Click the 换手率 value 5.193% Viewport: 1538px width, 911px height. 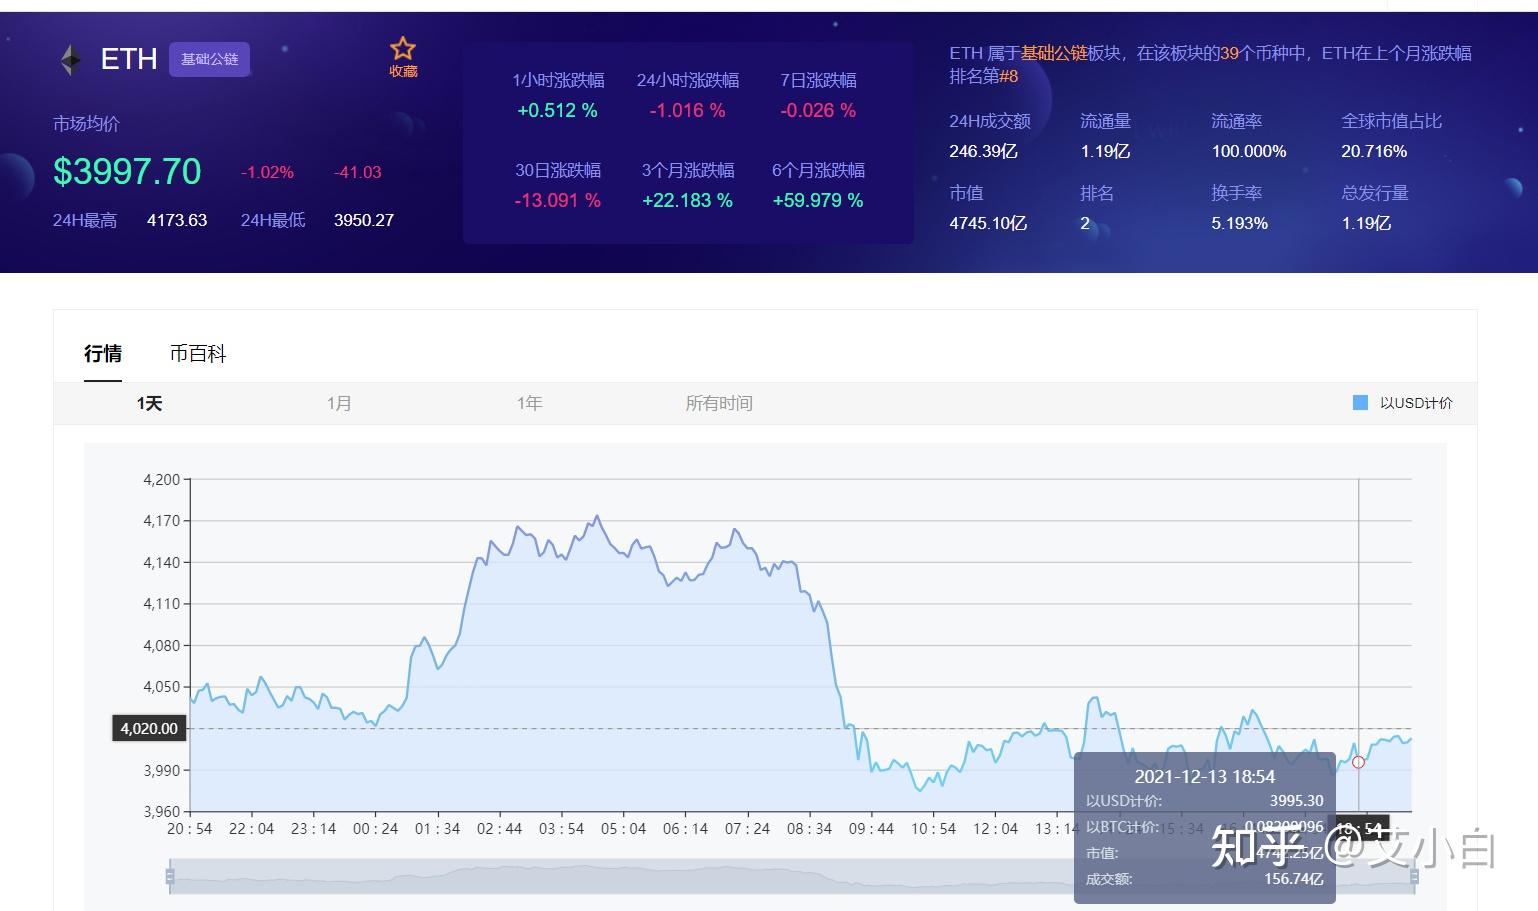(1239, 223)
